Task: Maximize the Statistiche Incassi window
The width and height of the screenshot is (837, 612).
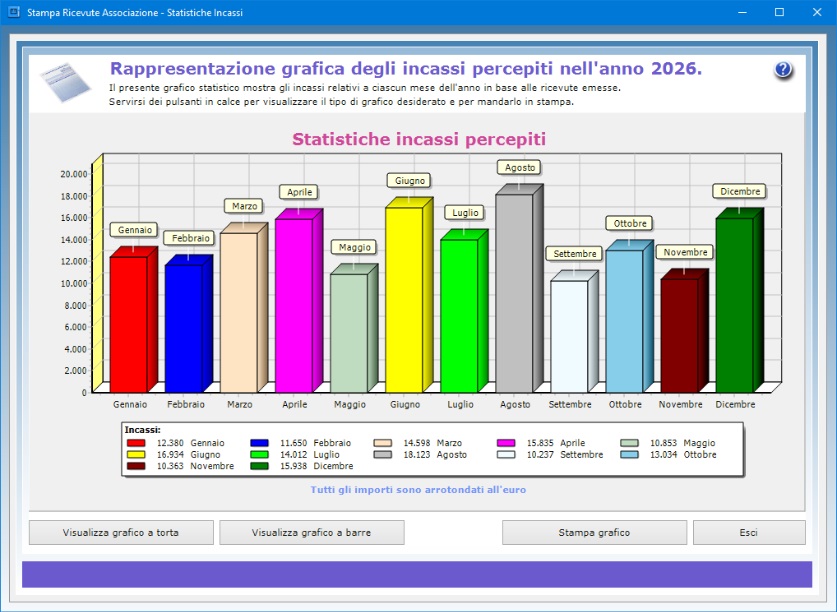Action: coord(779,12)
